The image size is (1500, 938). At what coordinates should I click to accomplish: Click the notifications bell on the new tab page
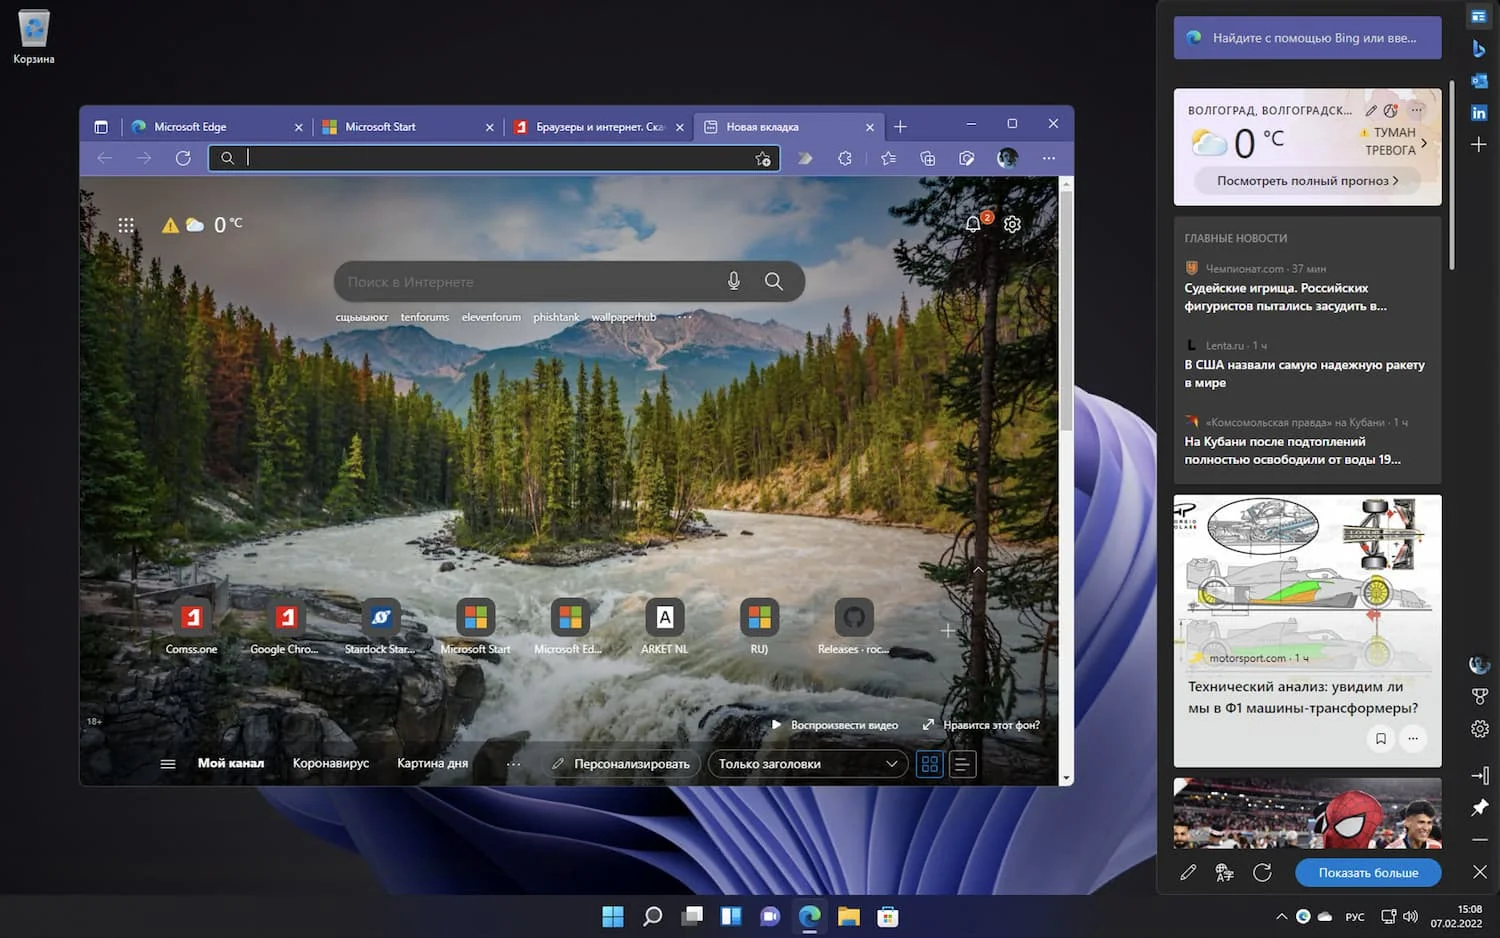[x=973, y=224]
